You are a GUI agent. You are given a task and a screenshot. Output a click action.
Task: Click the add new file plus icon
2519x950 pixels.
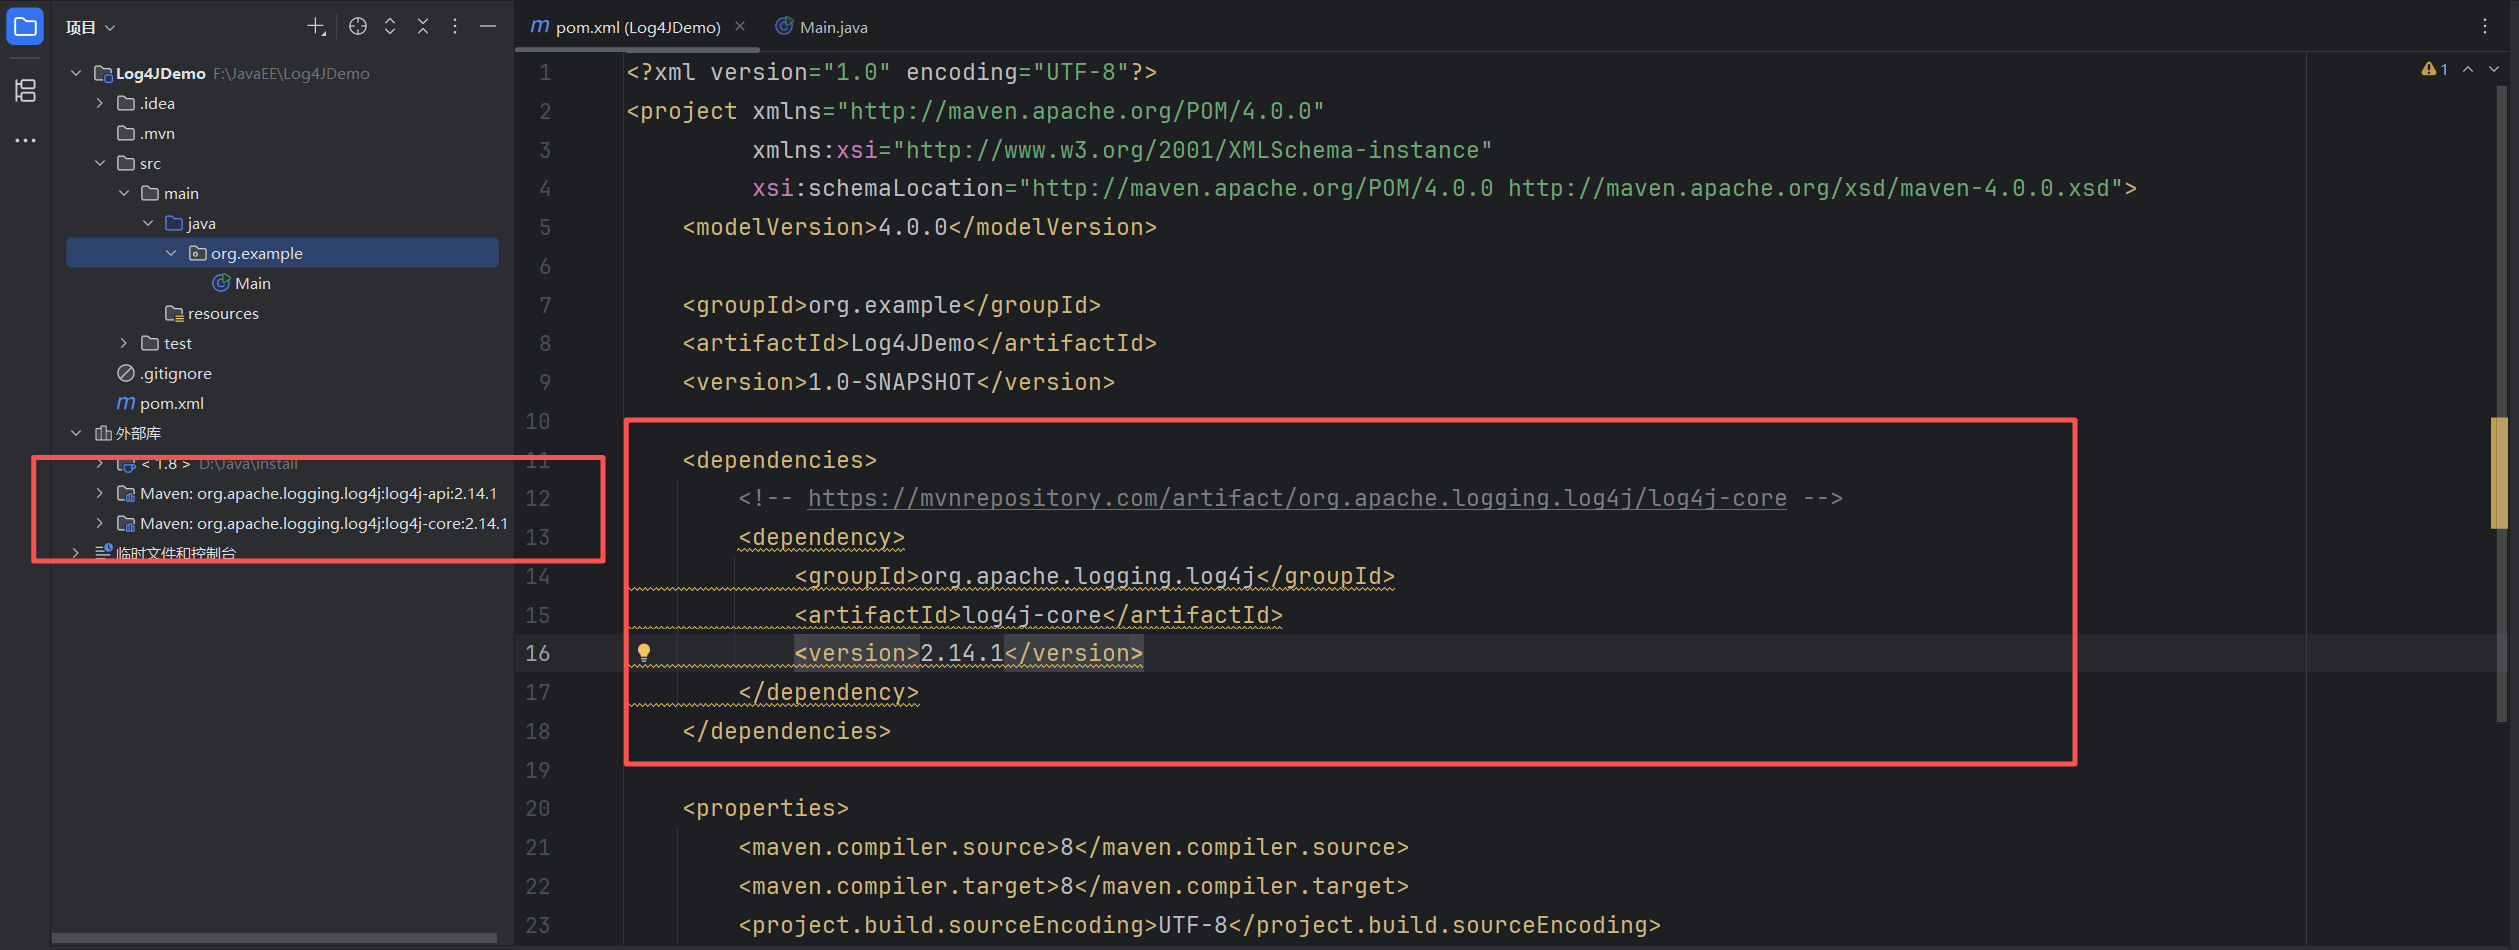[316, 27]
